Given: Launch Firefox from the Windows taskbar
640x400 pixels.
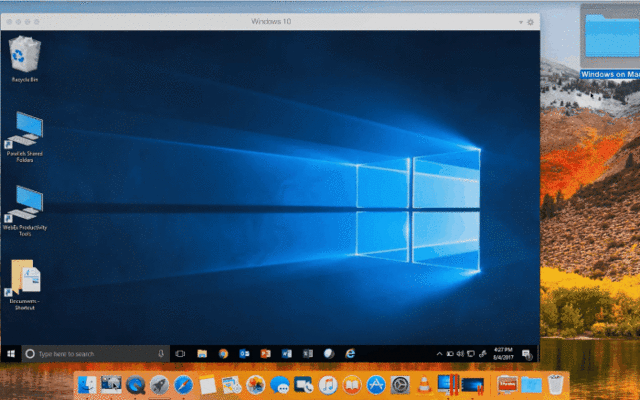Looking at the screenshot, I should click(x=223, y=354).
